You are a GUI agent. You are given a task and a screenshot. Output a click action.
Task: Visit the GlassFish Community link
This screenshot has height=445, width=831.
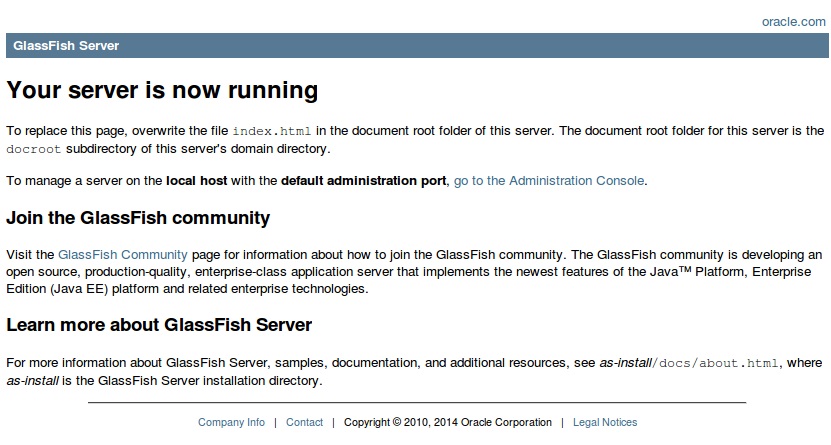122,255
